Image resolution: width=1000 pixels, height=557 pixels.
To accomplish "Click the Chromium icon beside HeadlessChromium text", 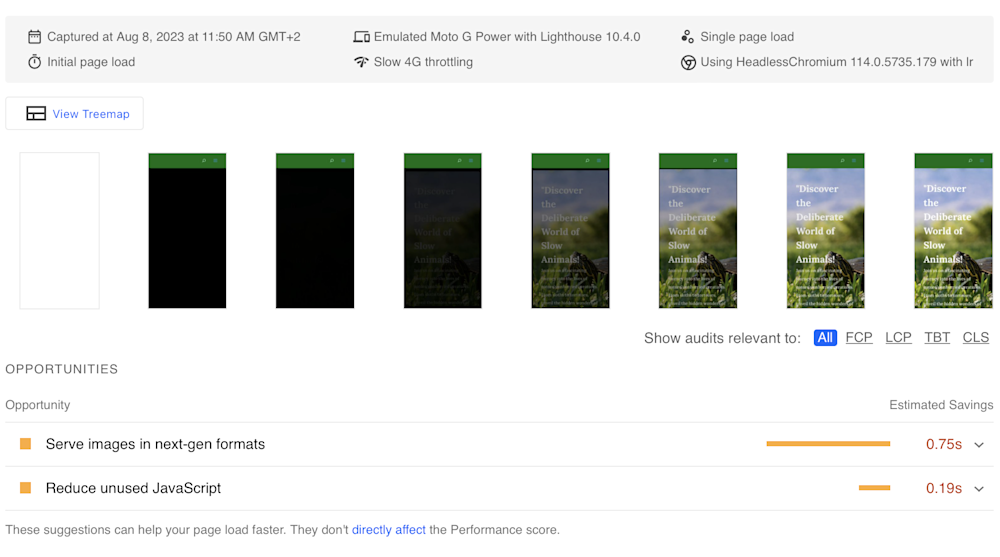I will pyautogui.click(x=688, y=63).
